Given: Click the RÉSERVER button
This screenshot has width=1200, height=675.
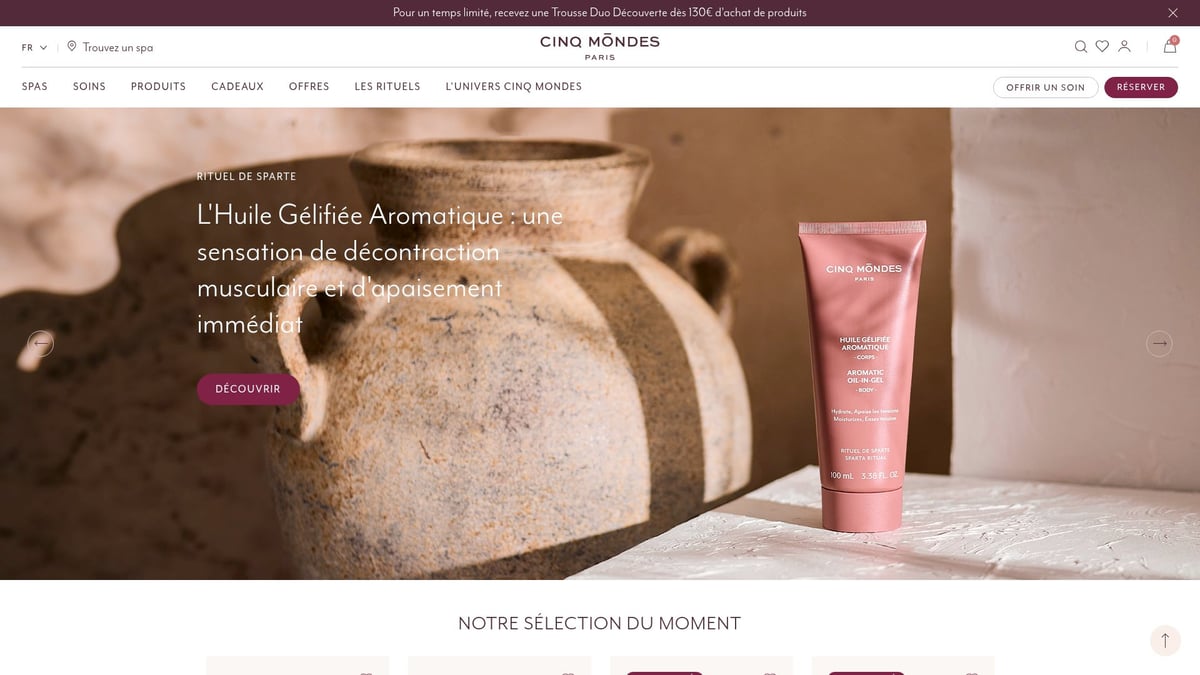Looking at the screenshot, I should [1141, 87].
